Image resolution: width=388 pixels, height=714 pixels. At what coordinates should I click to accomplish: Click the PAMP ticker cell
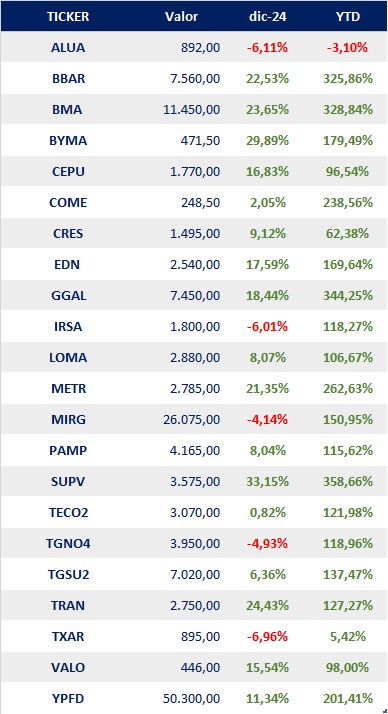[68, 450]
